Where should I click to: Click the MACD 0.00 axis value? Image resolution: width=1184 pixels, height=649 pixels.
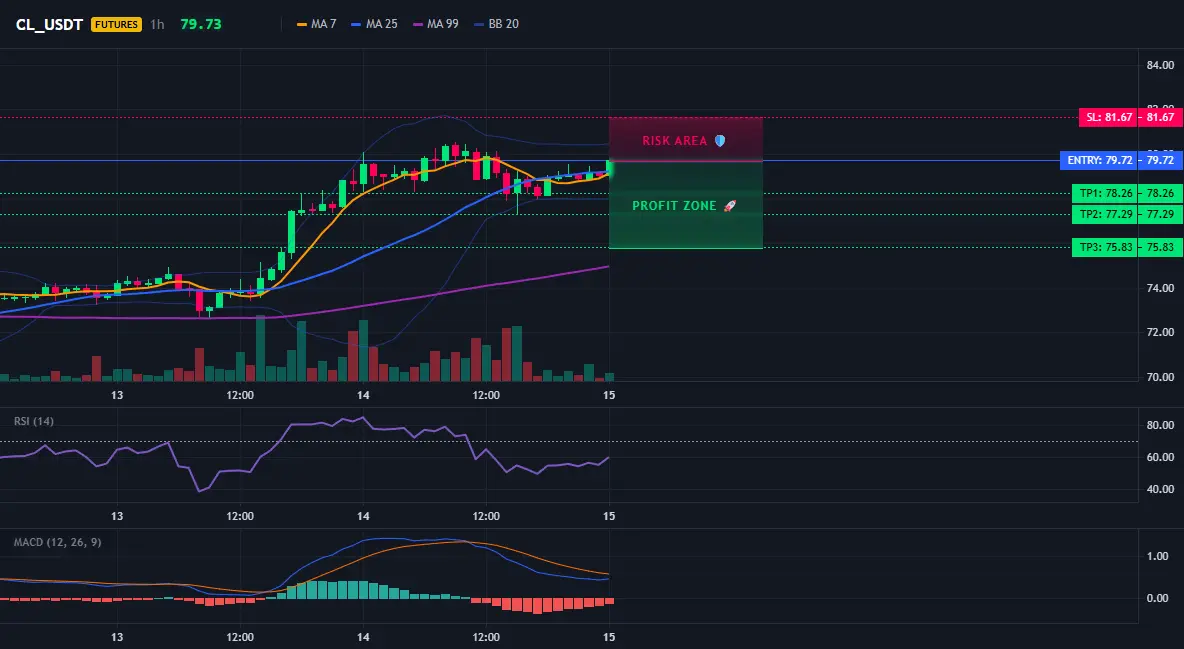pos(1158,598)
